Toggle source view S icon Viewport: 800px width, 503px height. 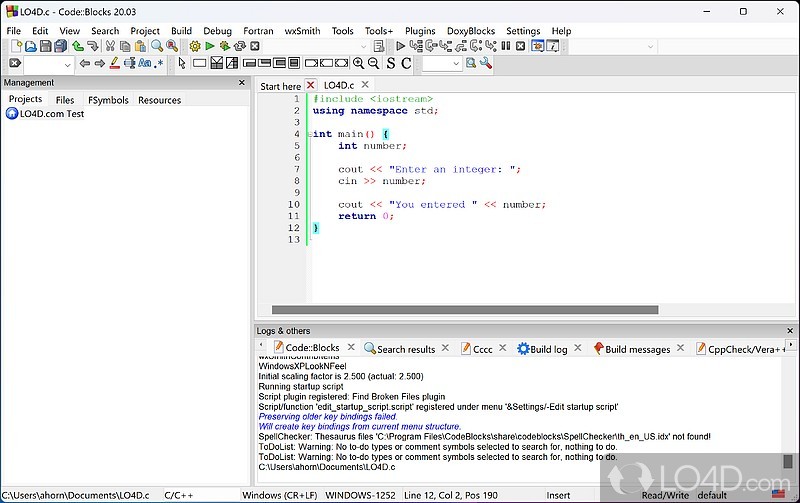click(x=391, y=63)
